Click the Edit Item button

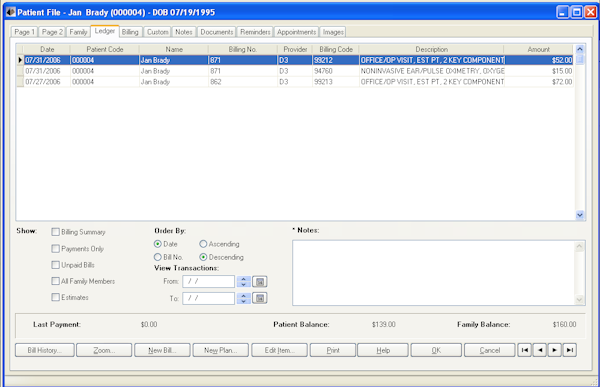(x=279, y=350)
